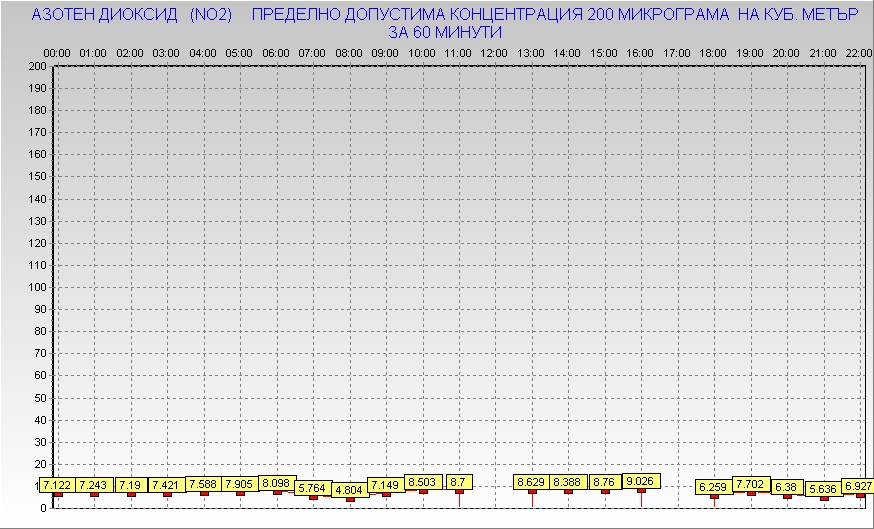Select the 09:00 hour label

pyautogui.click(x=385, y=54)
